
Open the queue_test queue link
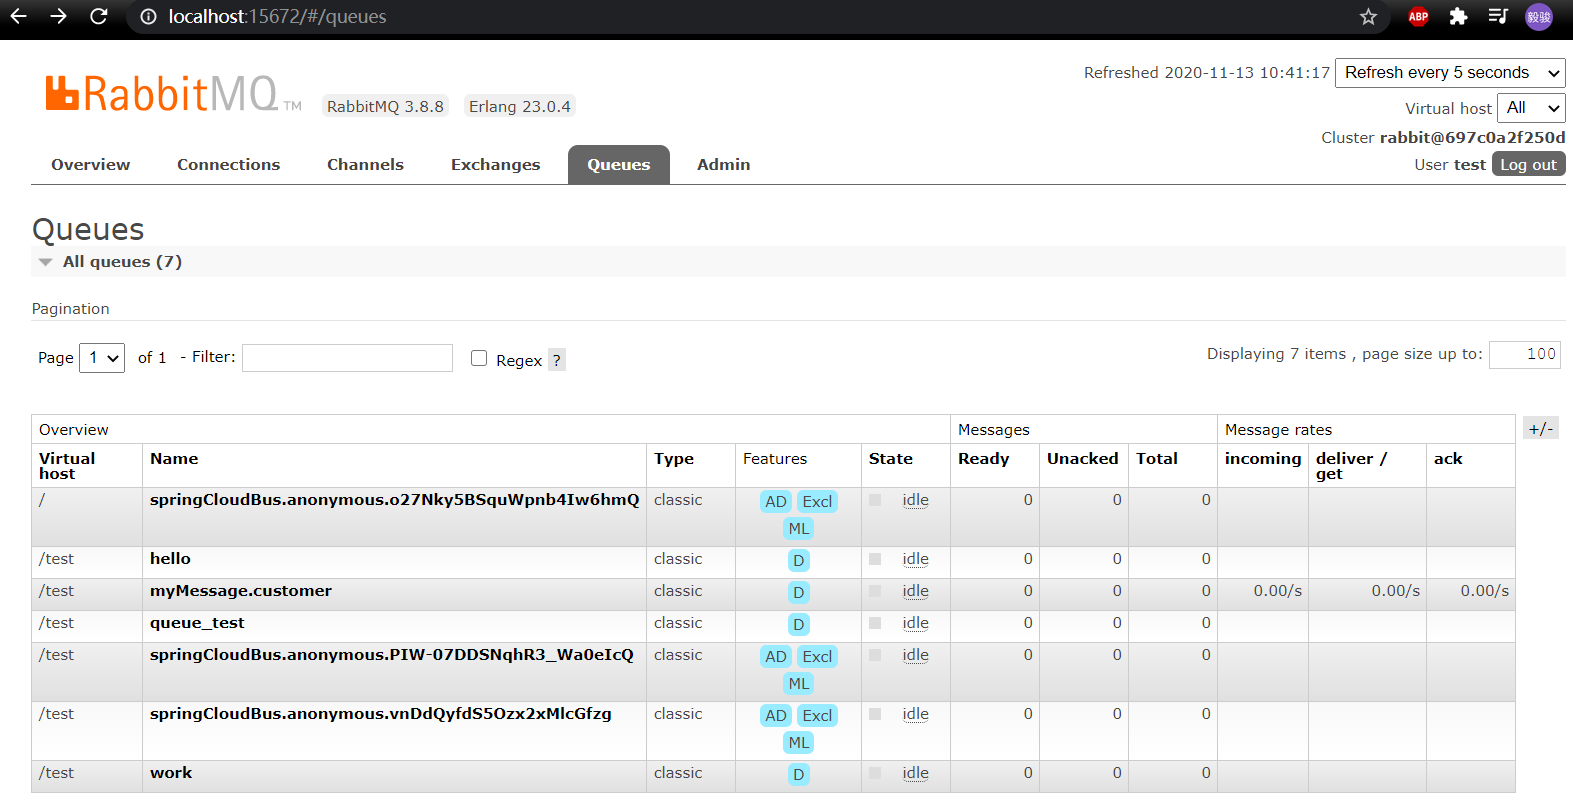coord(197,623)
